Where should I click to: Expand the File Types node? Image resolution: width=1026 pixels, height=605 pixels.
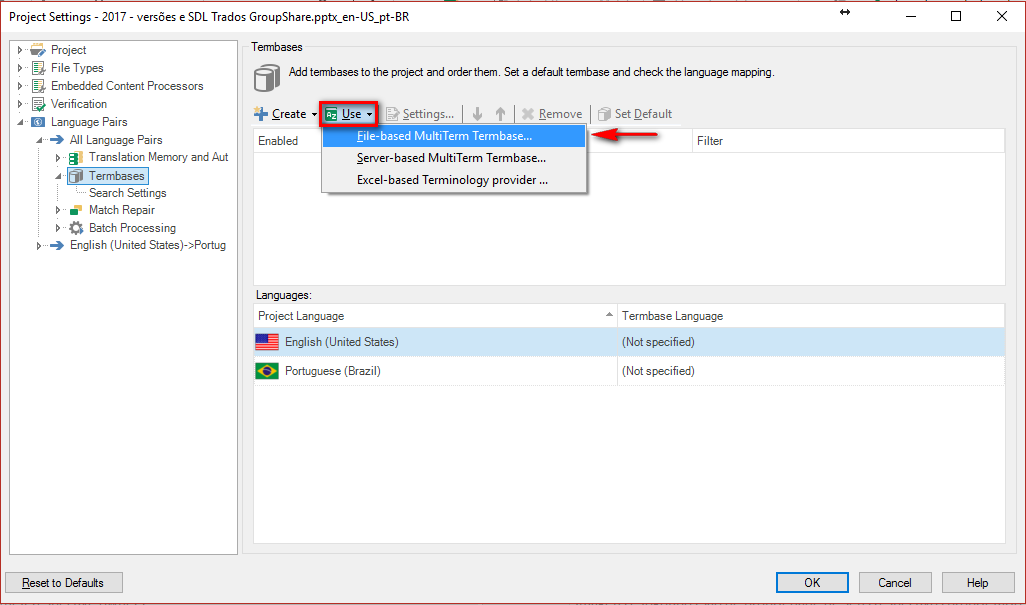coord(20,68)
